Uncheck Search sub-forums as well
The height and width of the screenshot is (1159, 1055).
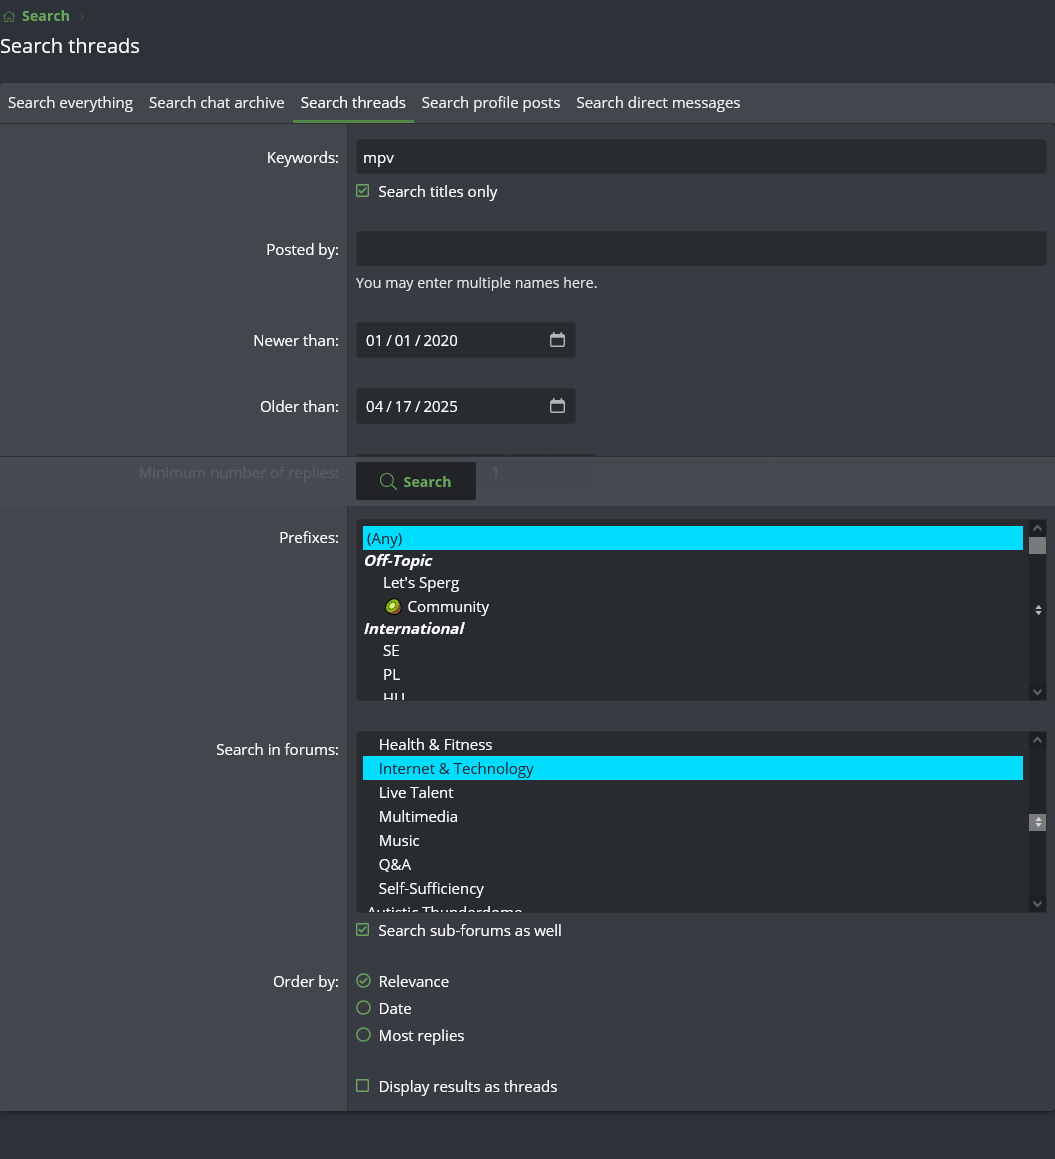point(362,930)
